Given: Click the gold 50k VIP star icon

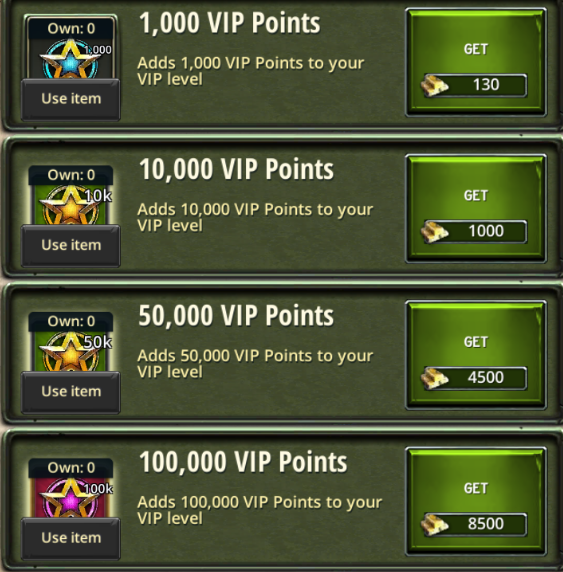Looking at the screenshot, I should pyautogui.click(x=70, y=351).
